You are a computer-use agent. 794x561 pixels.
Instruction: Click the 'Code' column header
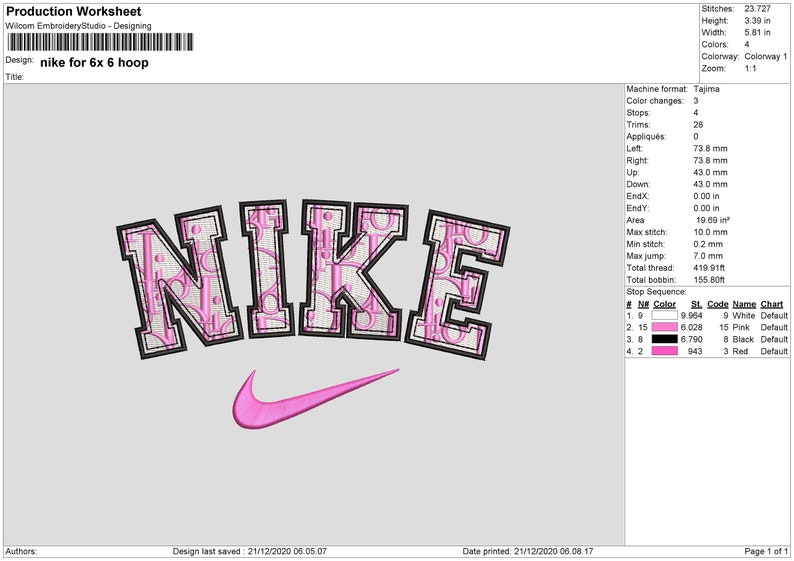click(x=718, y=304)
